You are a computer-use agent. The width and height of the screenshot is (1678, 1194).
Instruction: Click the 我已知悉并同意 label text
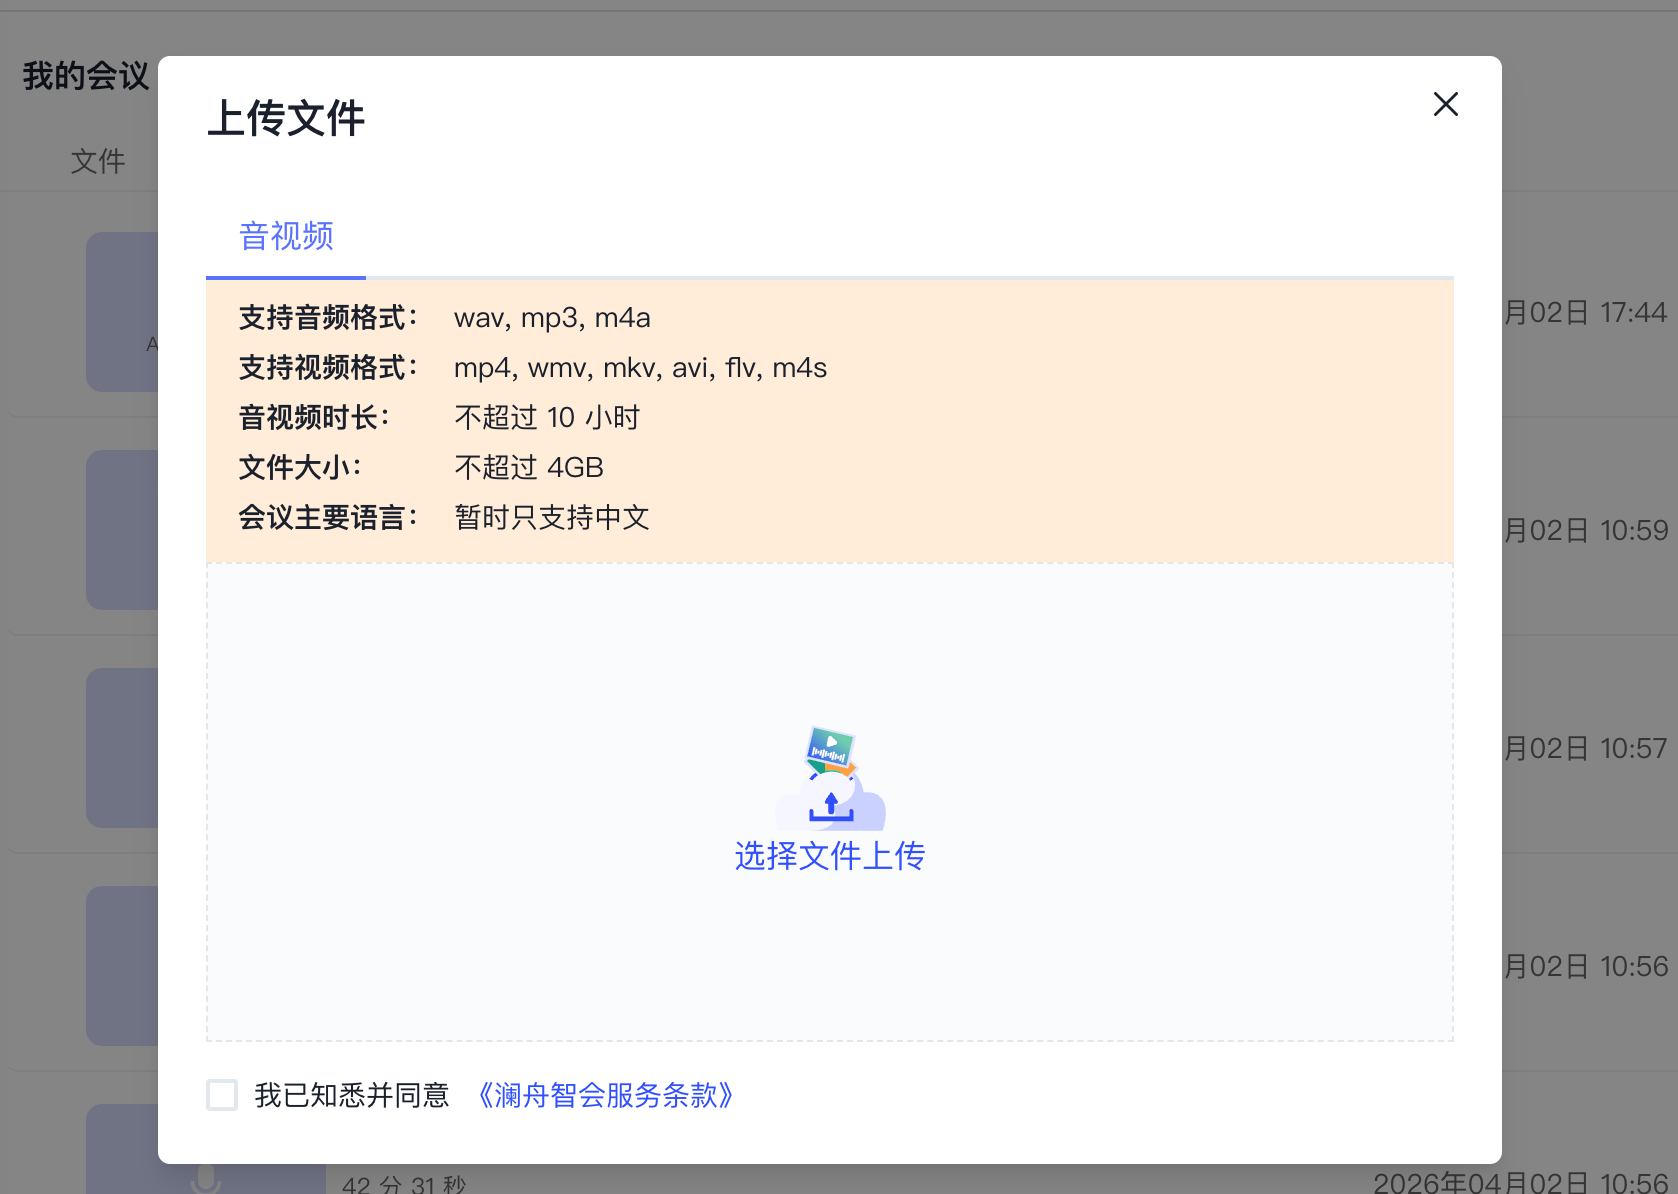[352, 1095]
